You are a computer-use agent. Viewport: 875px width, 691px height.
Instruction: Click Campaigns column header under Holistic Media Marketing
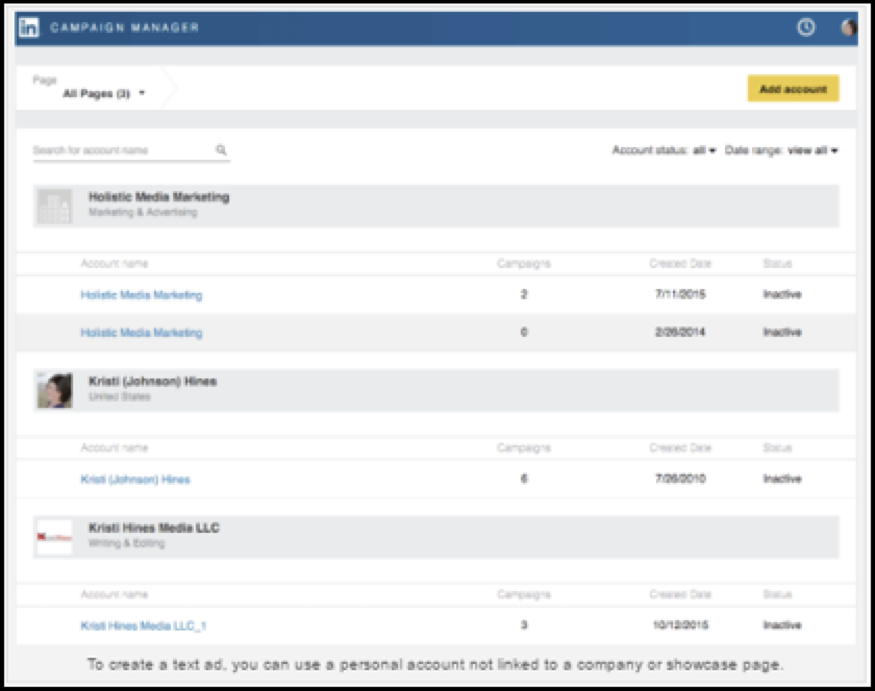[x=523, y=263]
